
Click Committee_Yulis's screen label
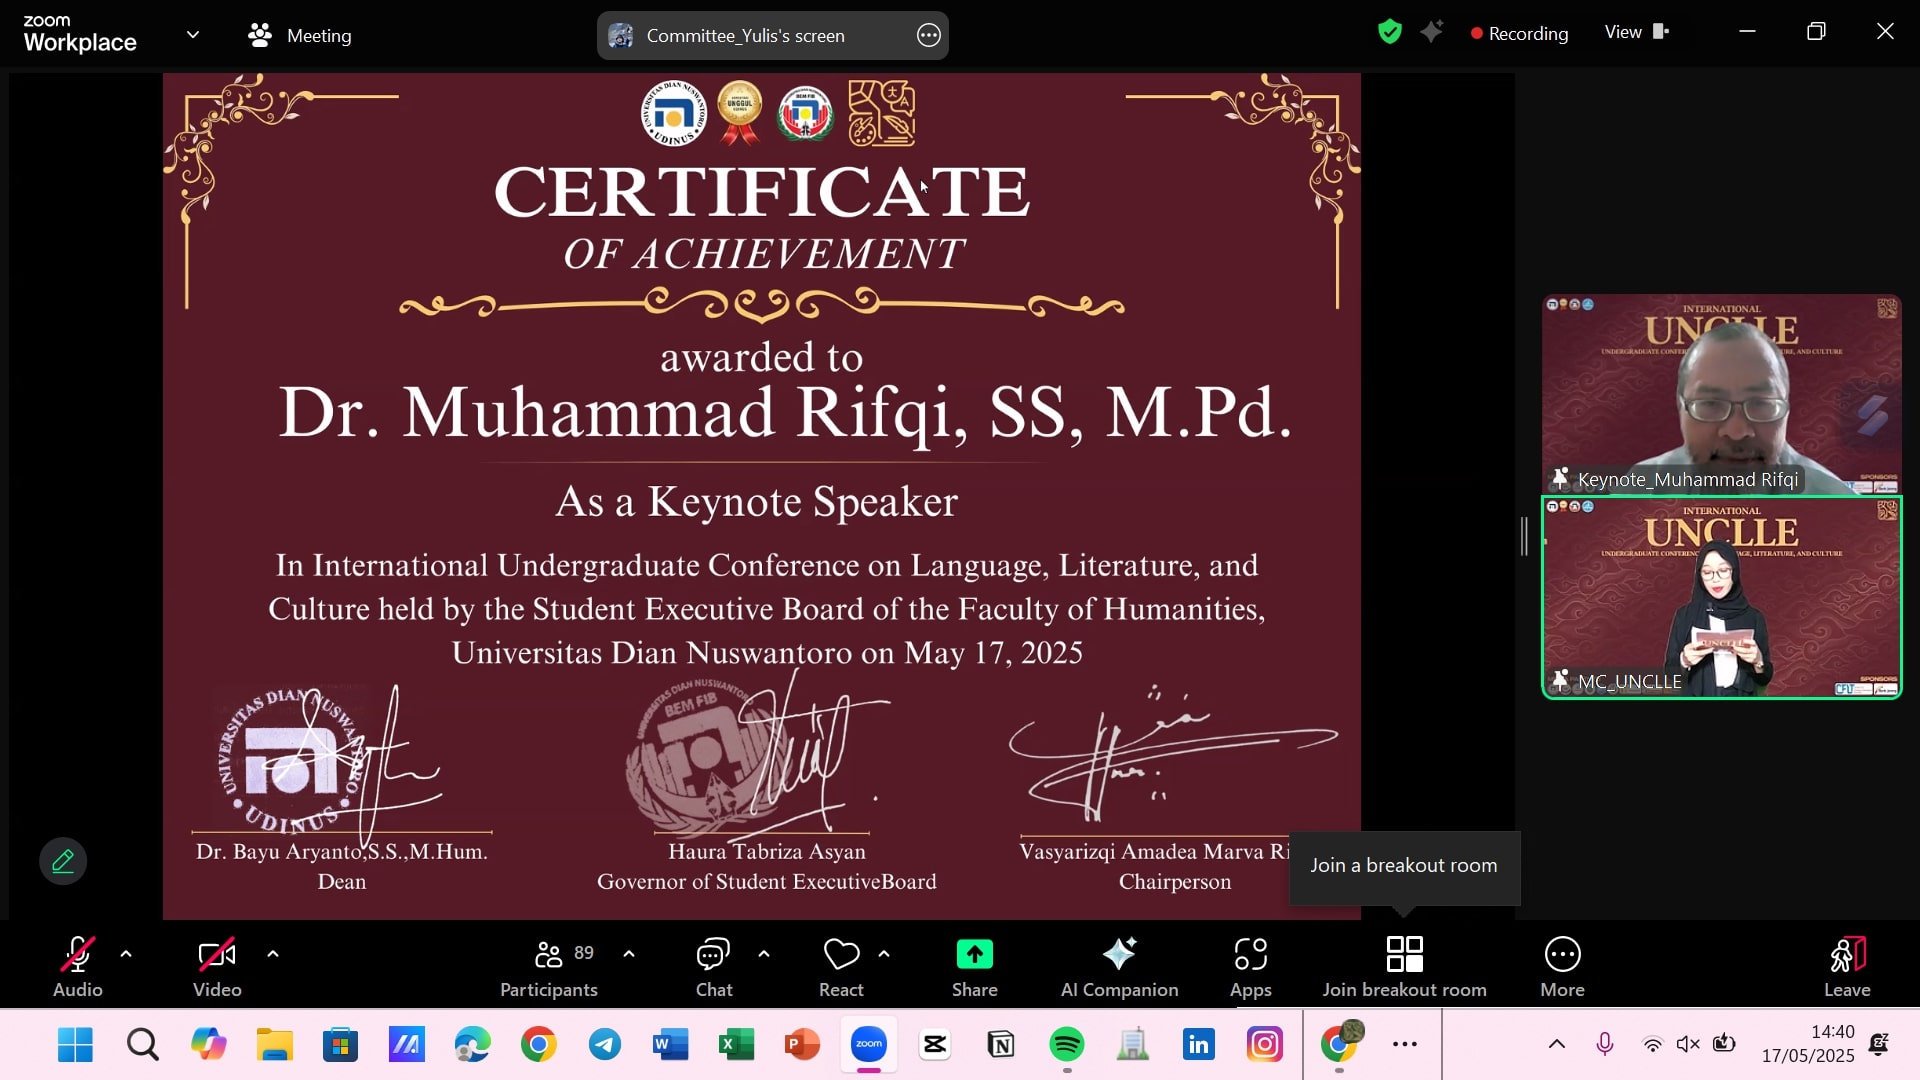click(745, 35)
